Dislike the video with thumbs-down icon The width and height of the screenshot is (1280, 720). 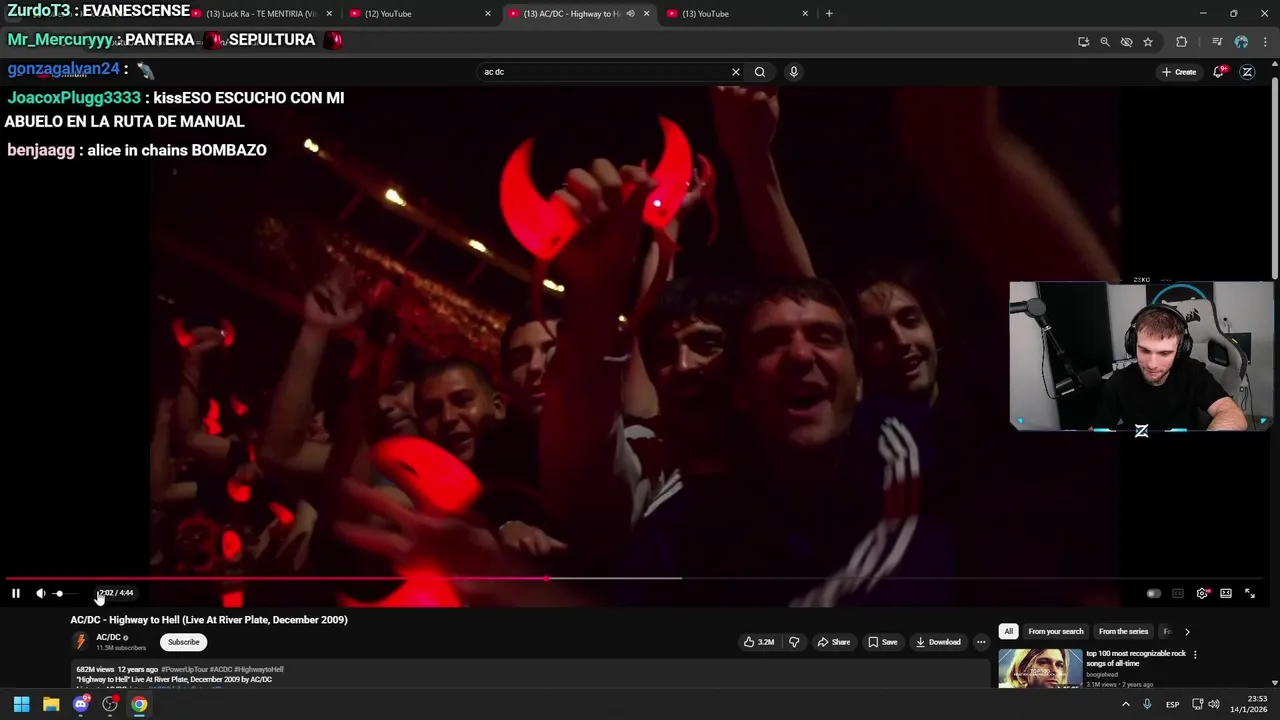click(794, 642)
